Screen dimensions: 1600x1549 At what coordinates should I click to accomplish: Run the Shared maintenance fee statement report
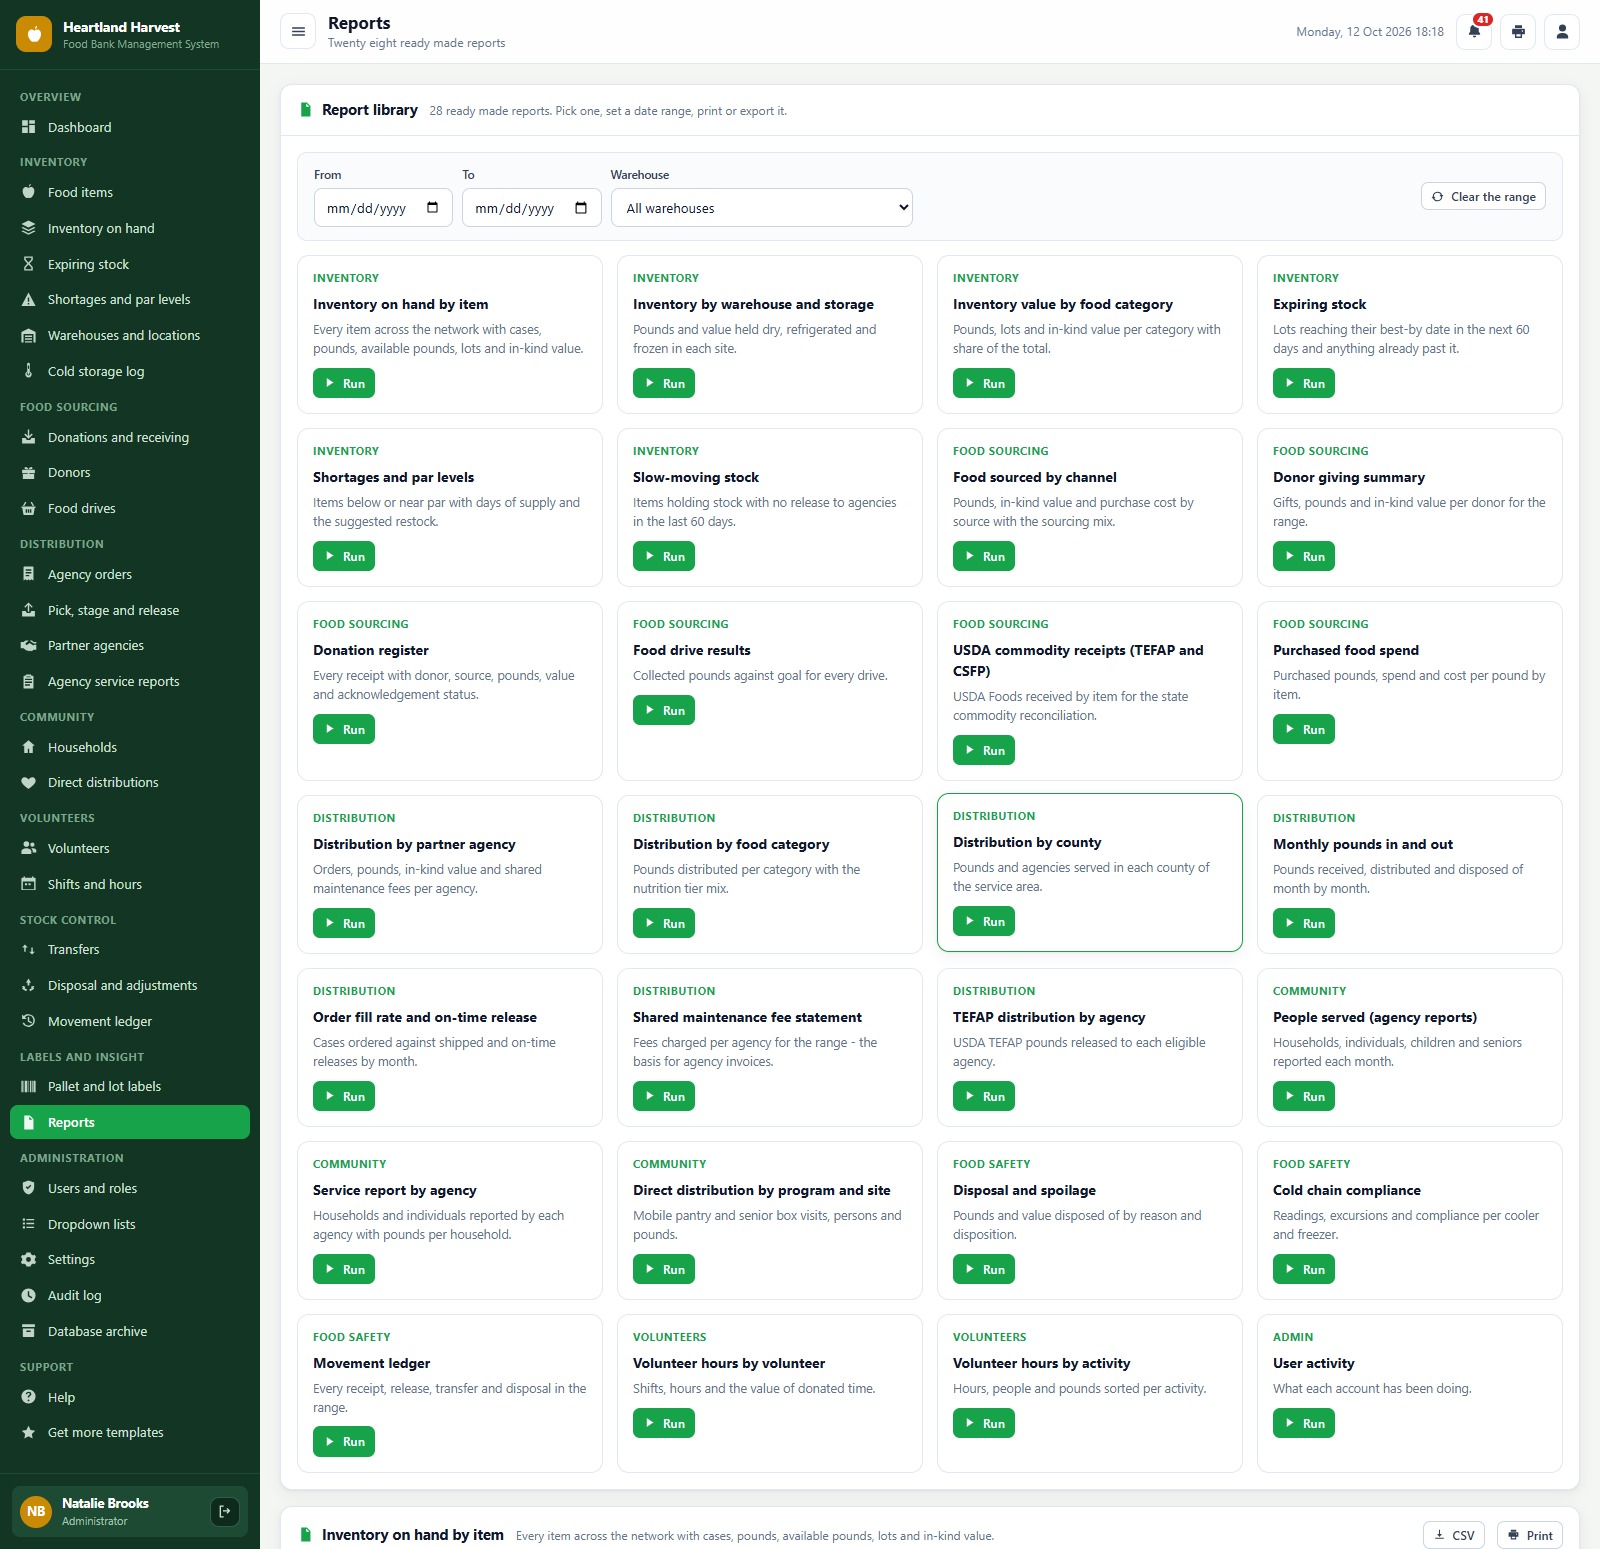[664, 1096]
